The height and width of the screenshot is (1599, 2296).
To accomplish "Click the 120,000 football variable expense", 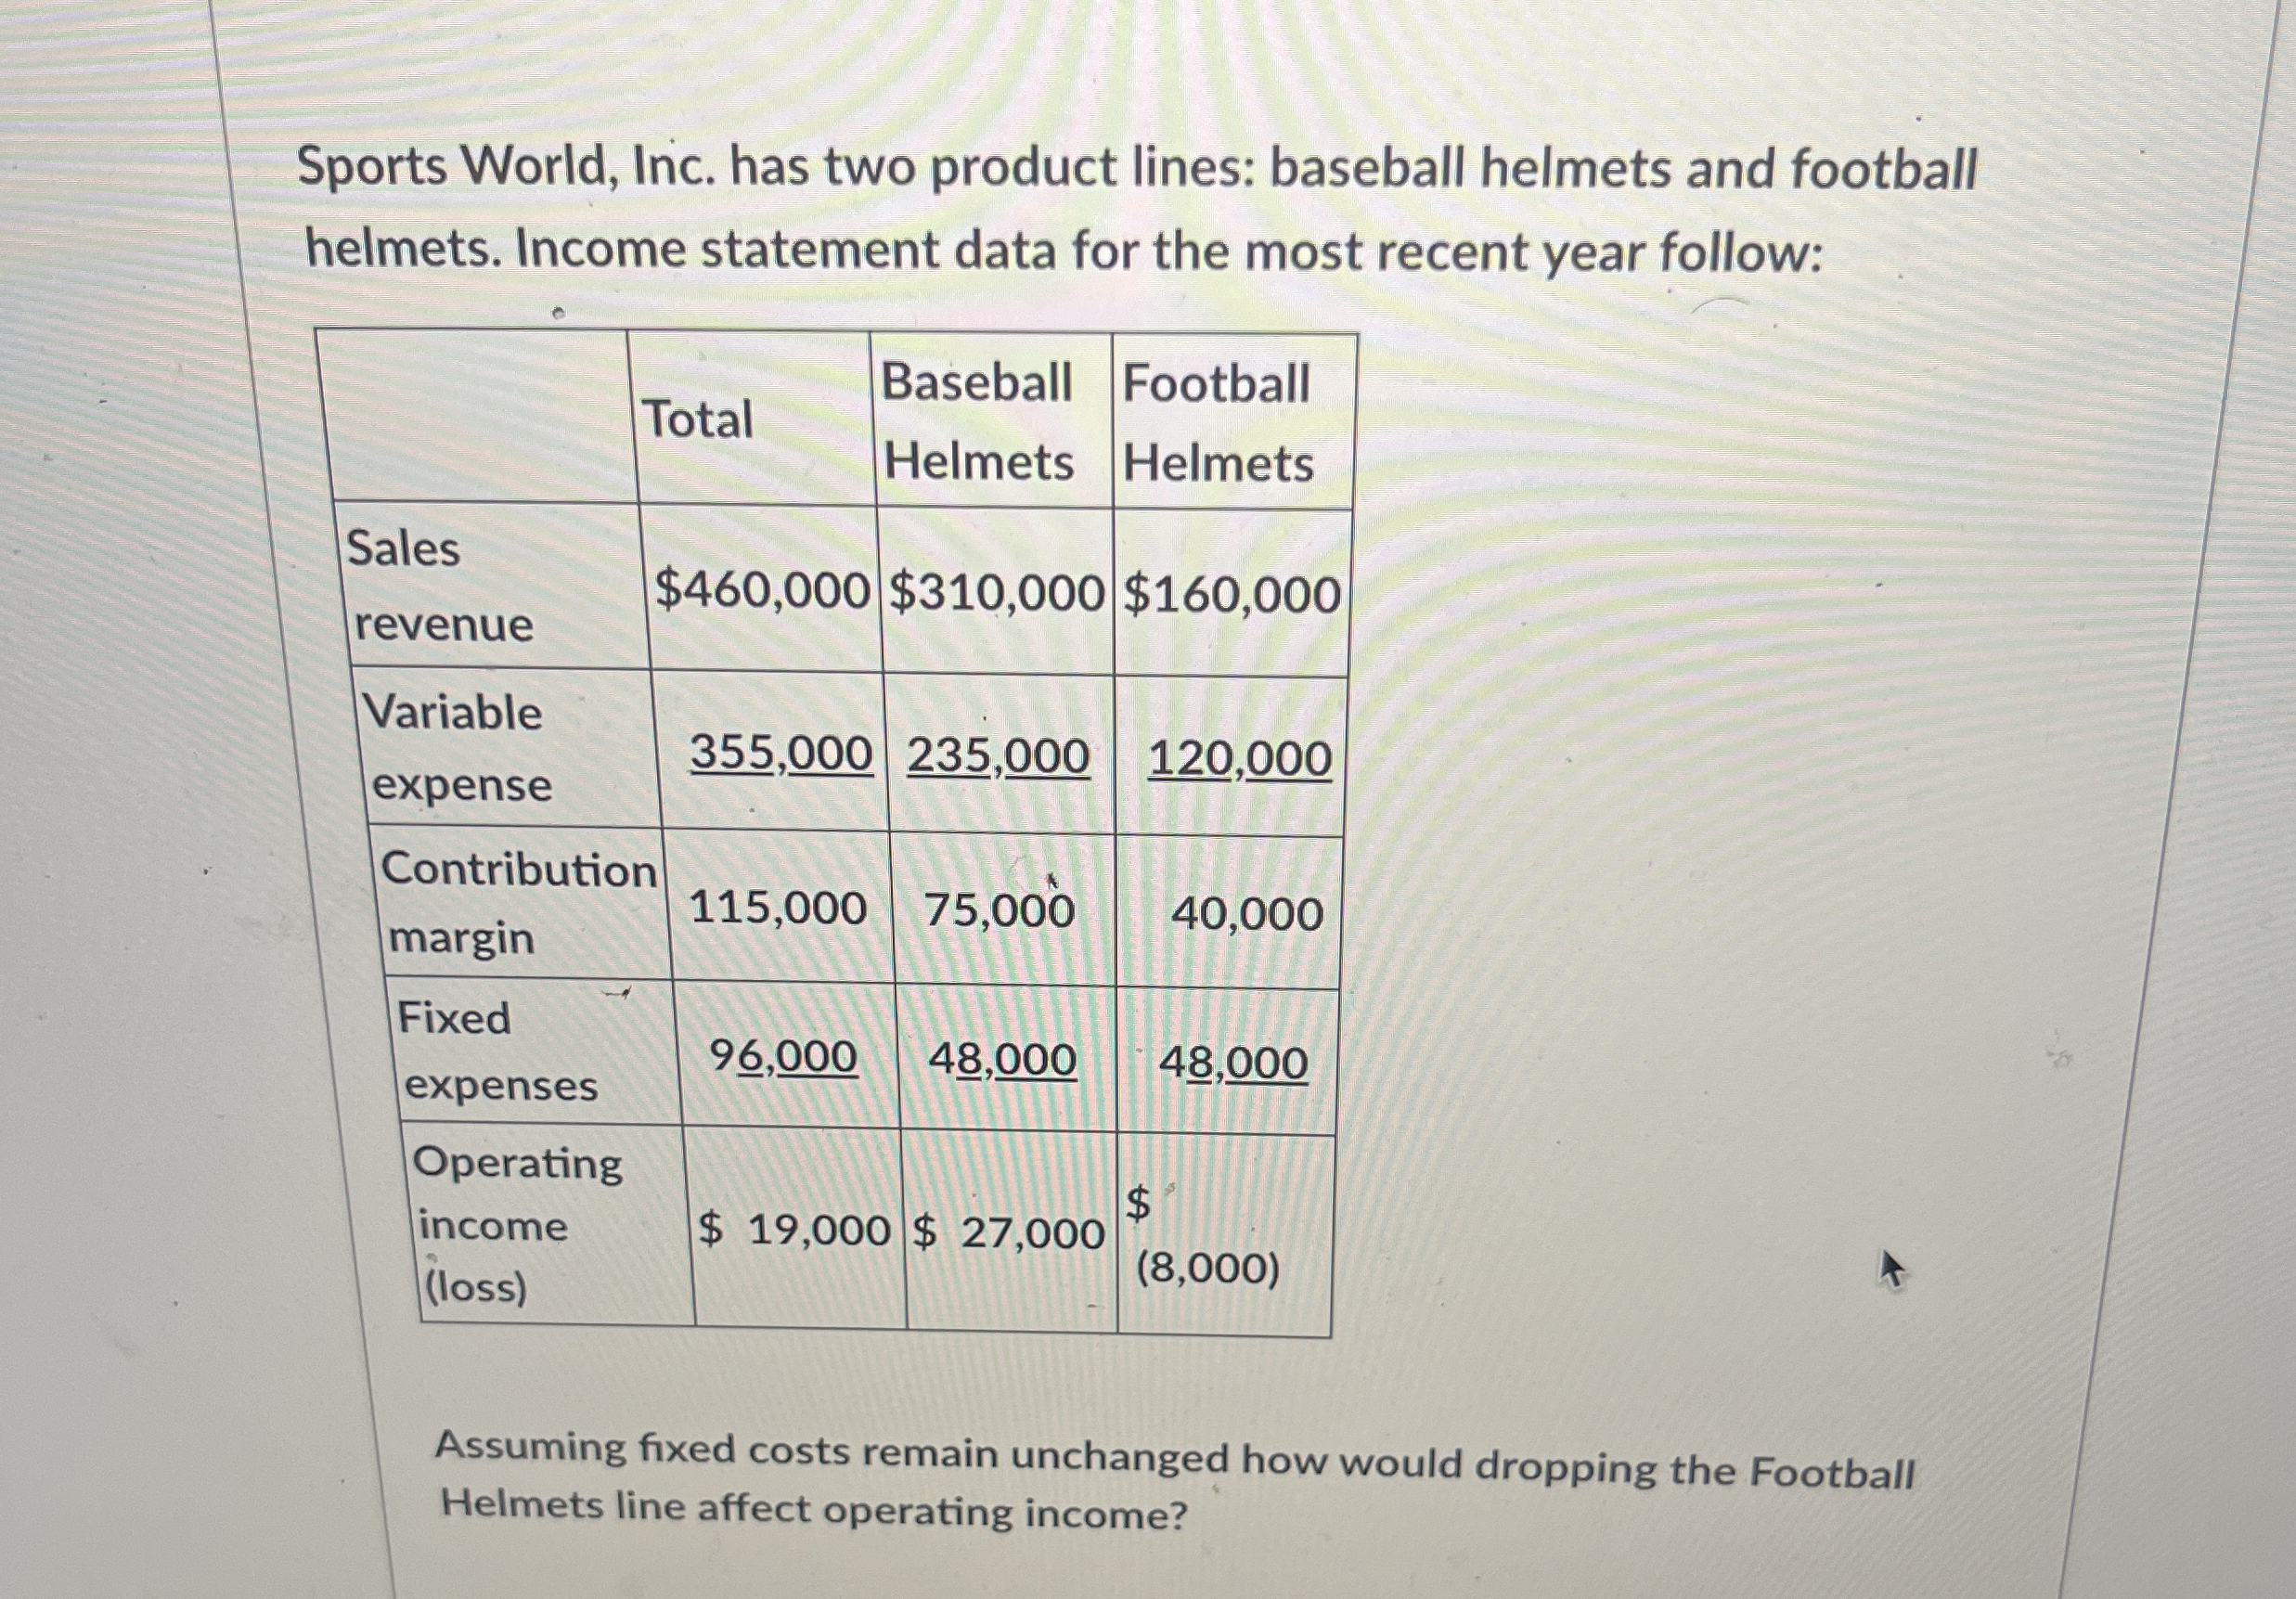I will click(x=1239, y=759).
